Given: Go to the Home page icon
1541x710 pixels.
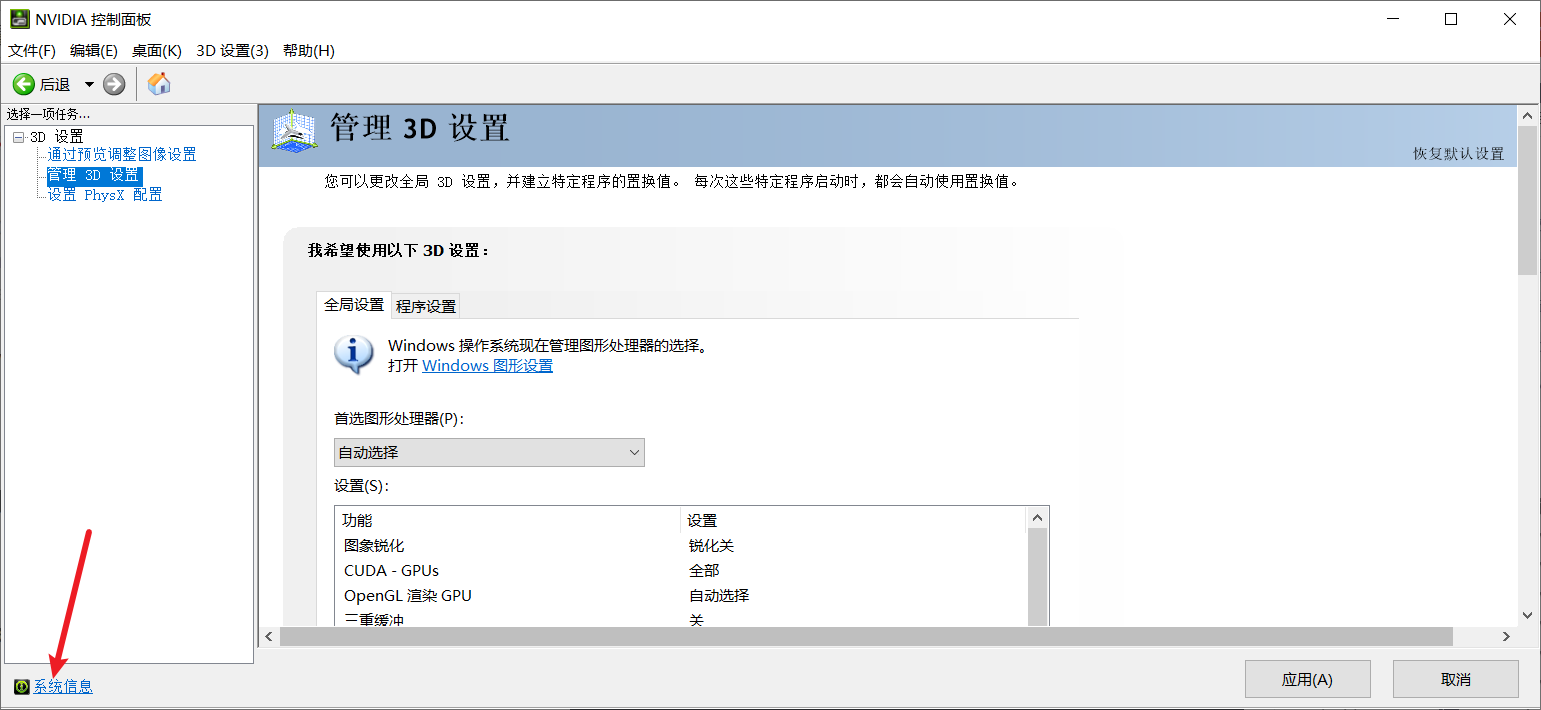Looking at the screenshot, I should click(x=158, y=84).
